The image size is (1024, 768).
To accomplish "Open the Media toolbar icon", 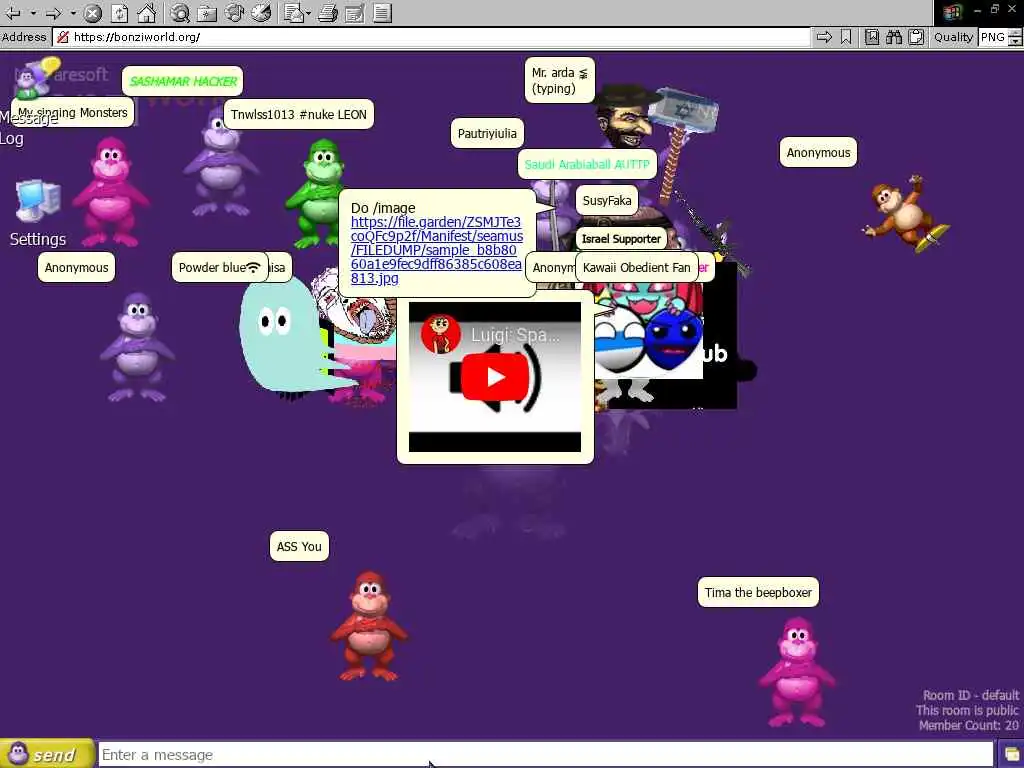I will (234, 12).
